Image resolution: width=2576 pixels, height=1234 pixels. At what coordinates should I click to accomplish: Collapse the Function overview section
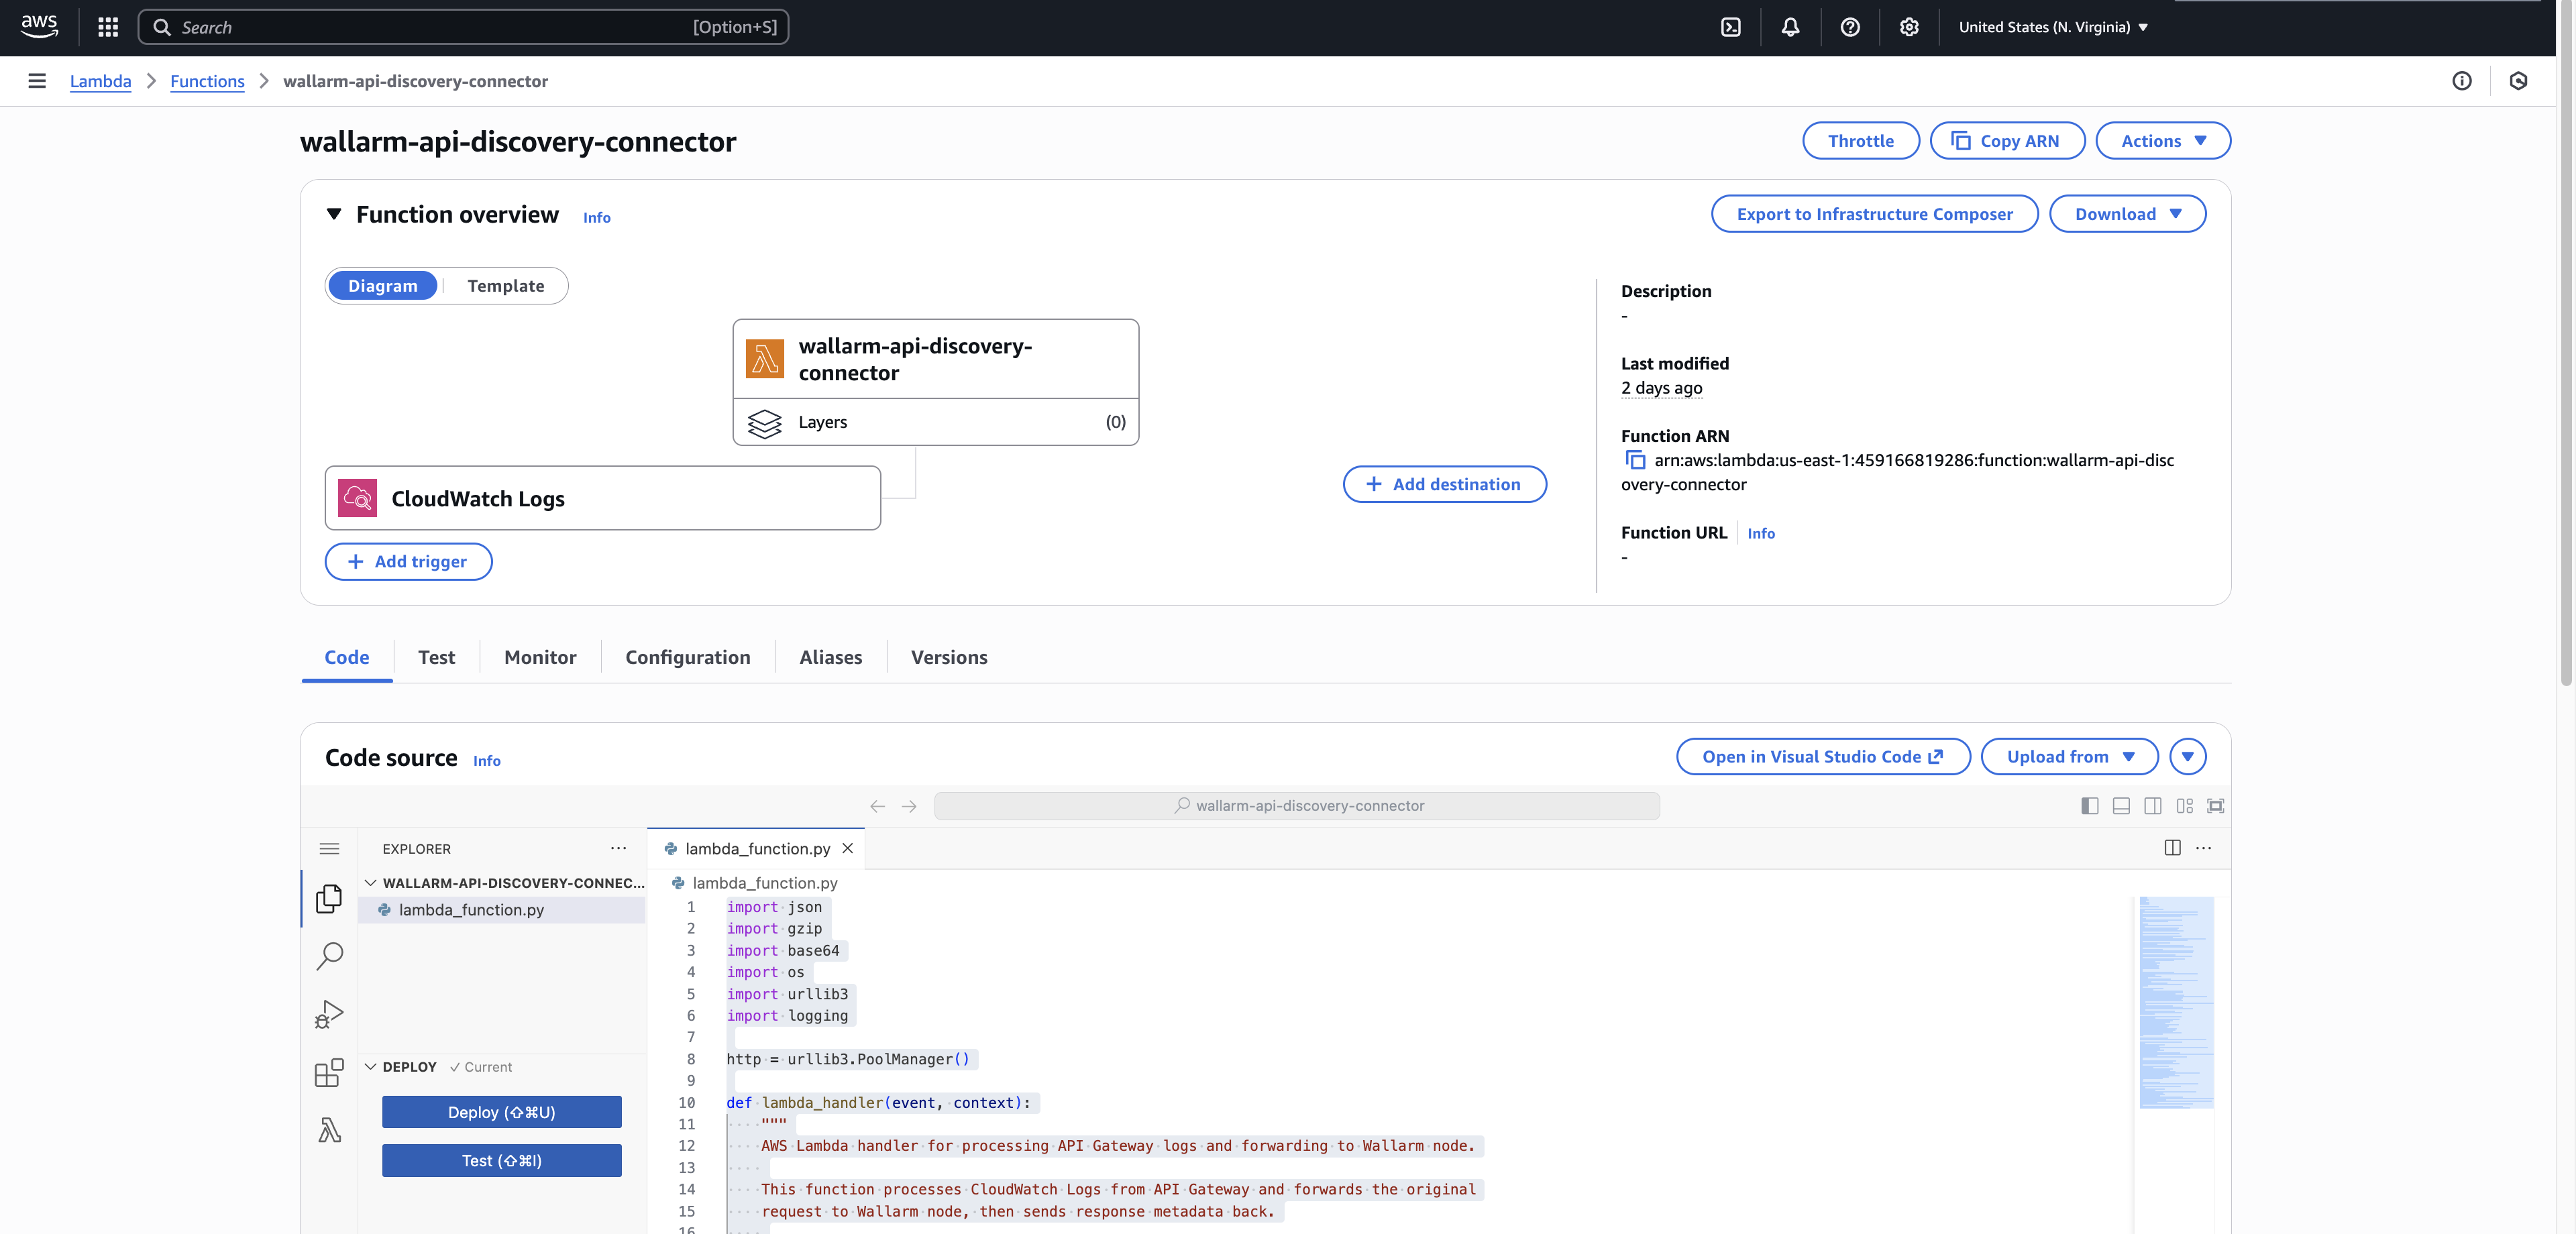point(335,214)
